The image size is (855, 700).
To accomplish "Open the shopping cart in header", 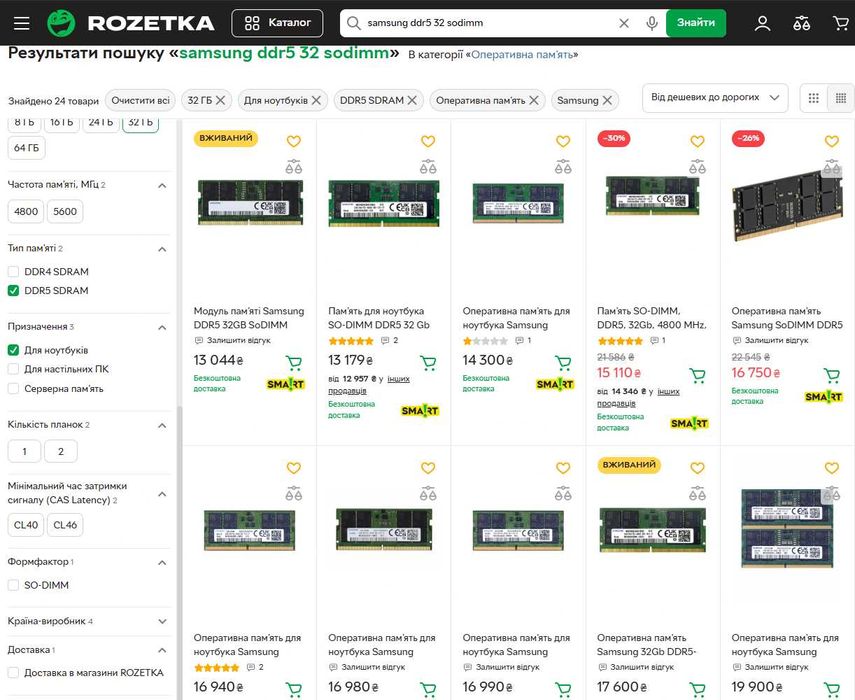I will pyautogui.click(x=841, y=23).
